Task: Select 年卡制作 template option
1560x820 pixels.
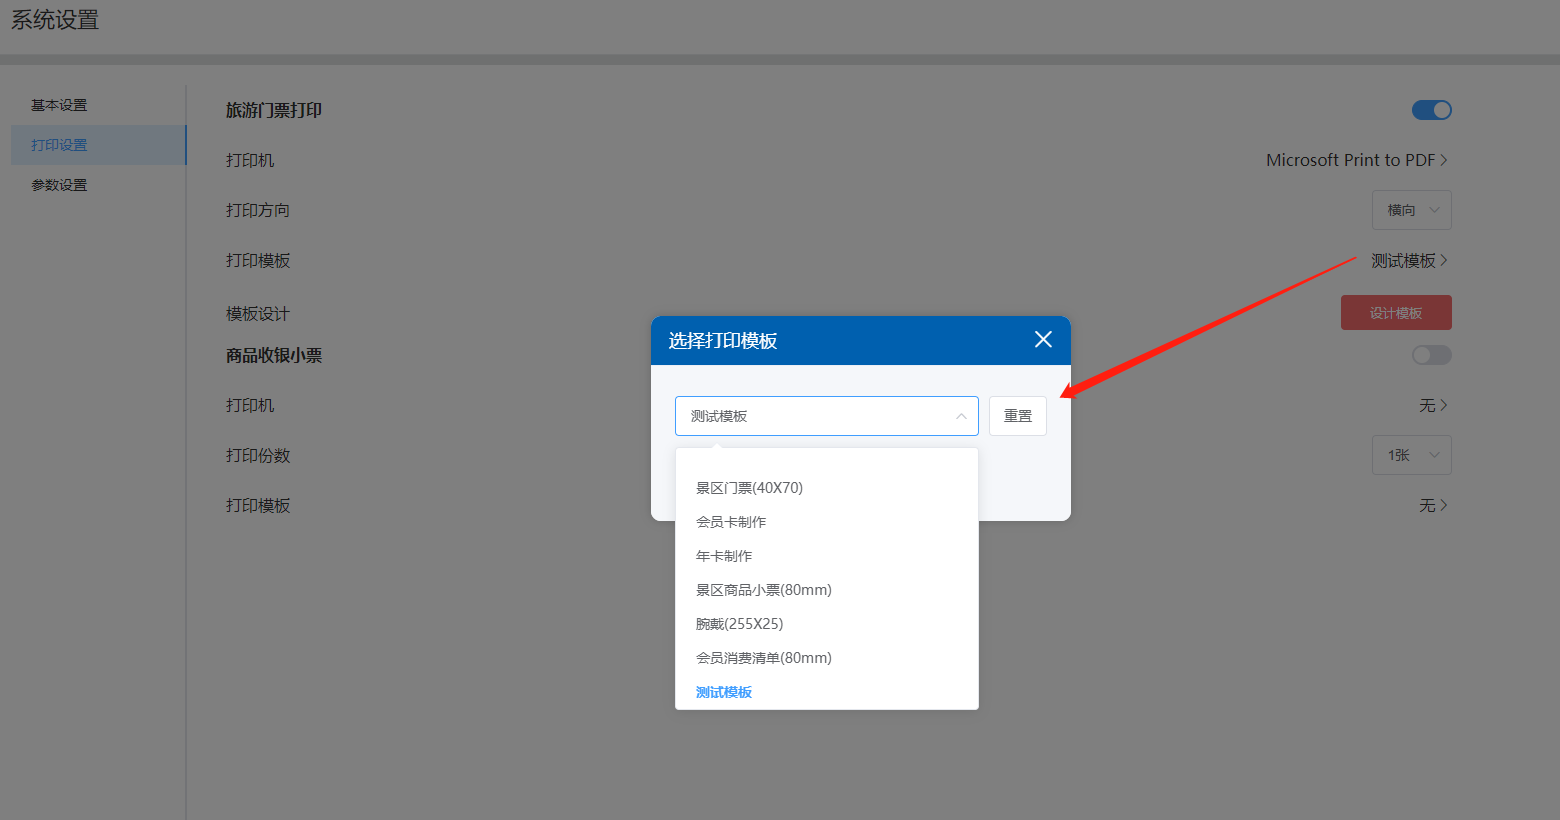Action: (x=724, y=556)
